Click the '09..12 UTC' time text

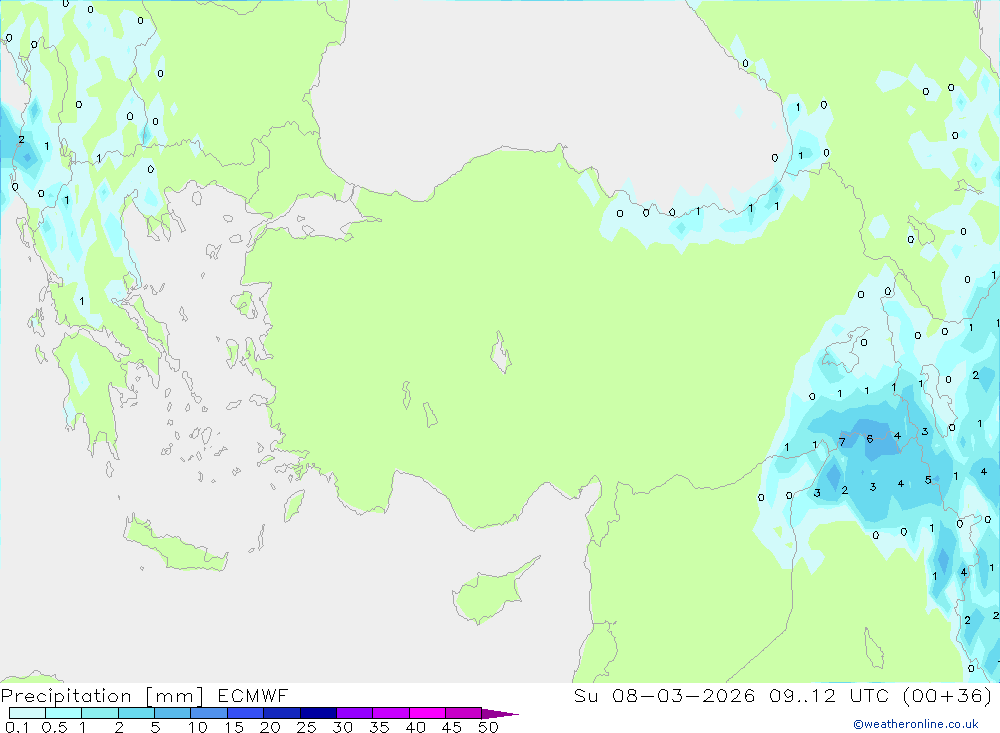point(829,695)
